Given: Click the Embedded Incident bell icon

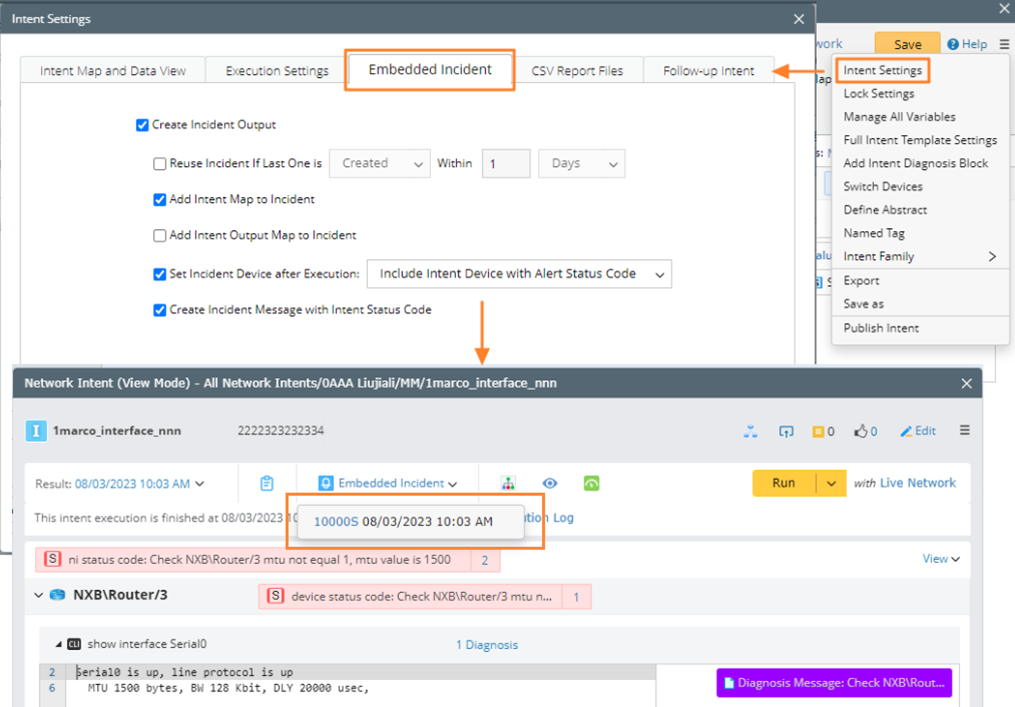Looking at the screenshot, I should pyautogui.click(x=326, y=483).
